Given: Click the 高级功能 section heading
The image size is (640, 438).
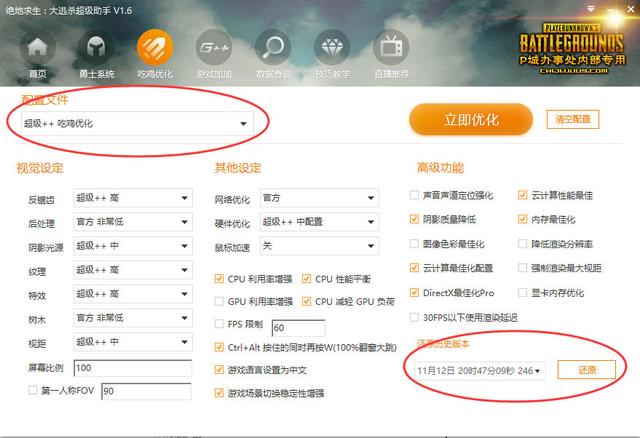Looking at the screenshot, I should point(440,168).
